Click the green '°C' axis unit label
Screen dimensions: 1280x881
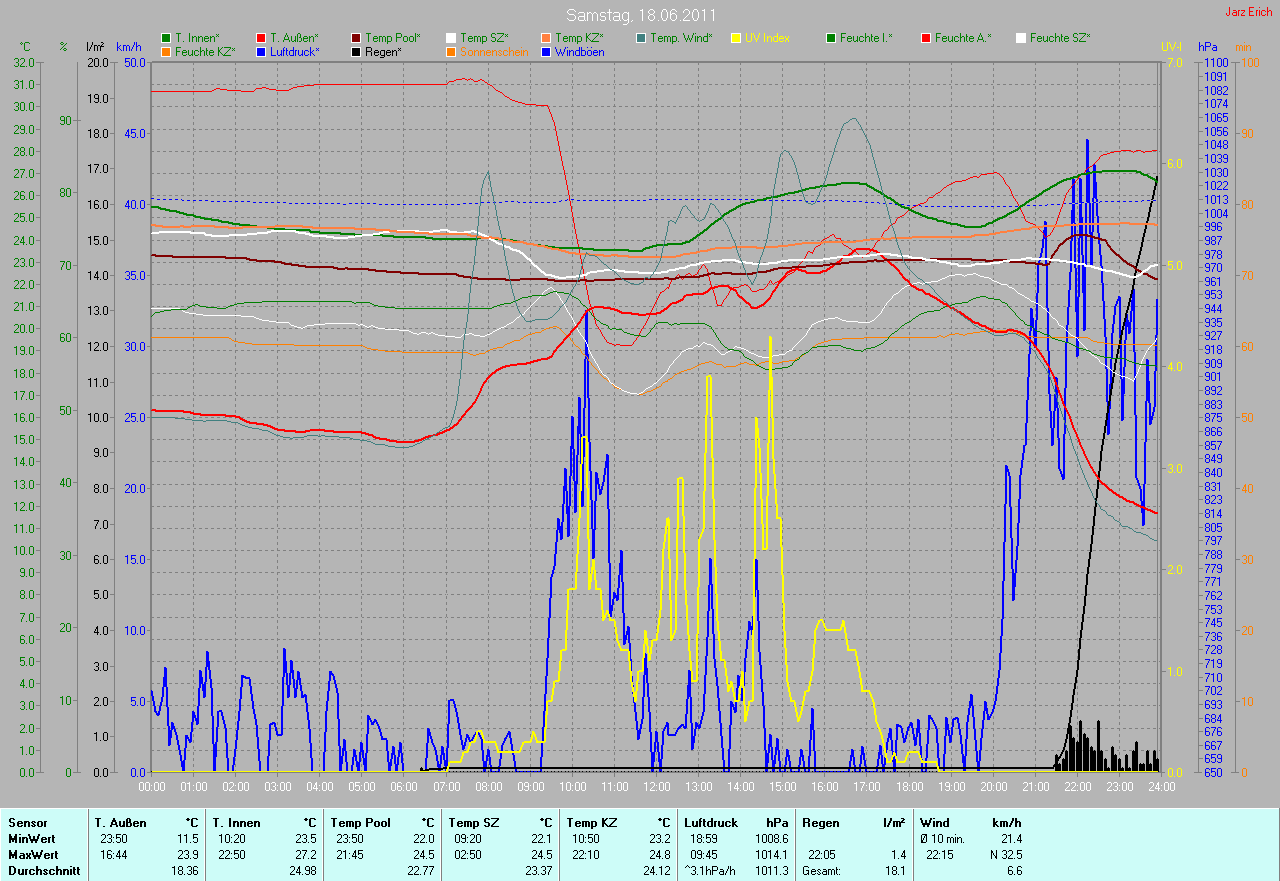point(25,47)
